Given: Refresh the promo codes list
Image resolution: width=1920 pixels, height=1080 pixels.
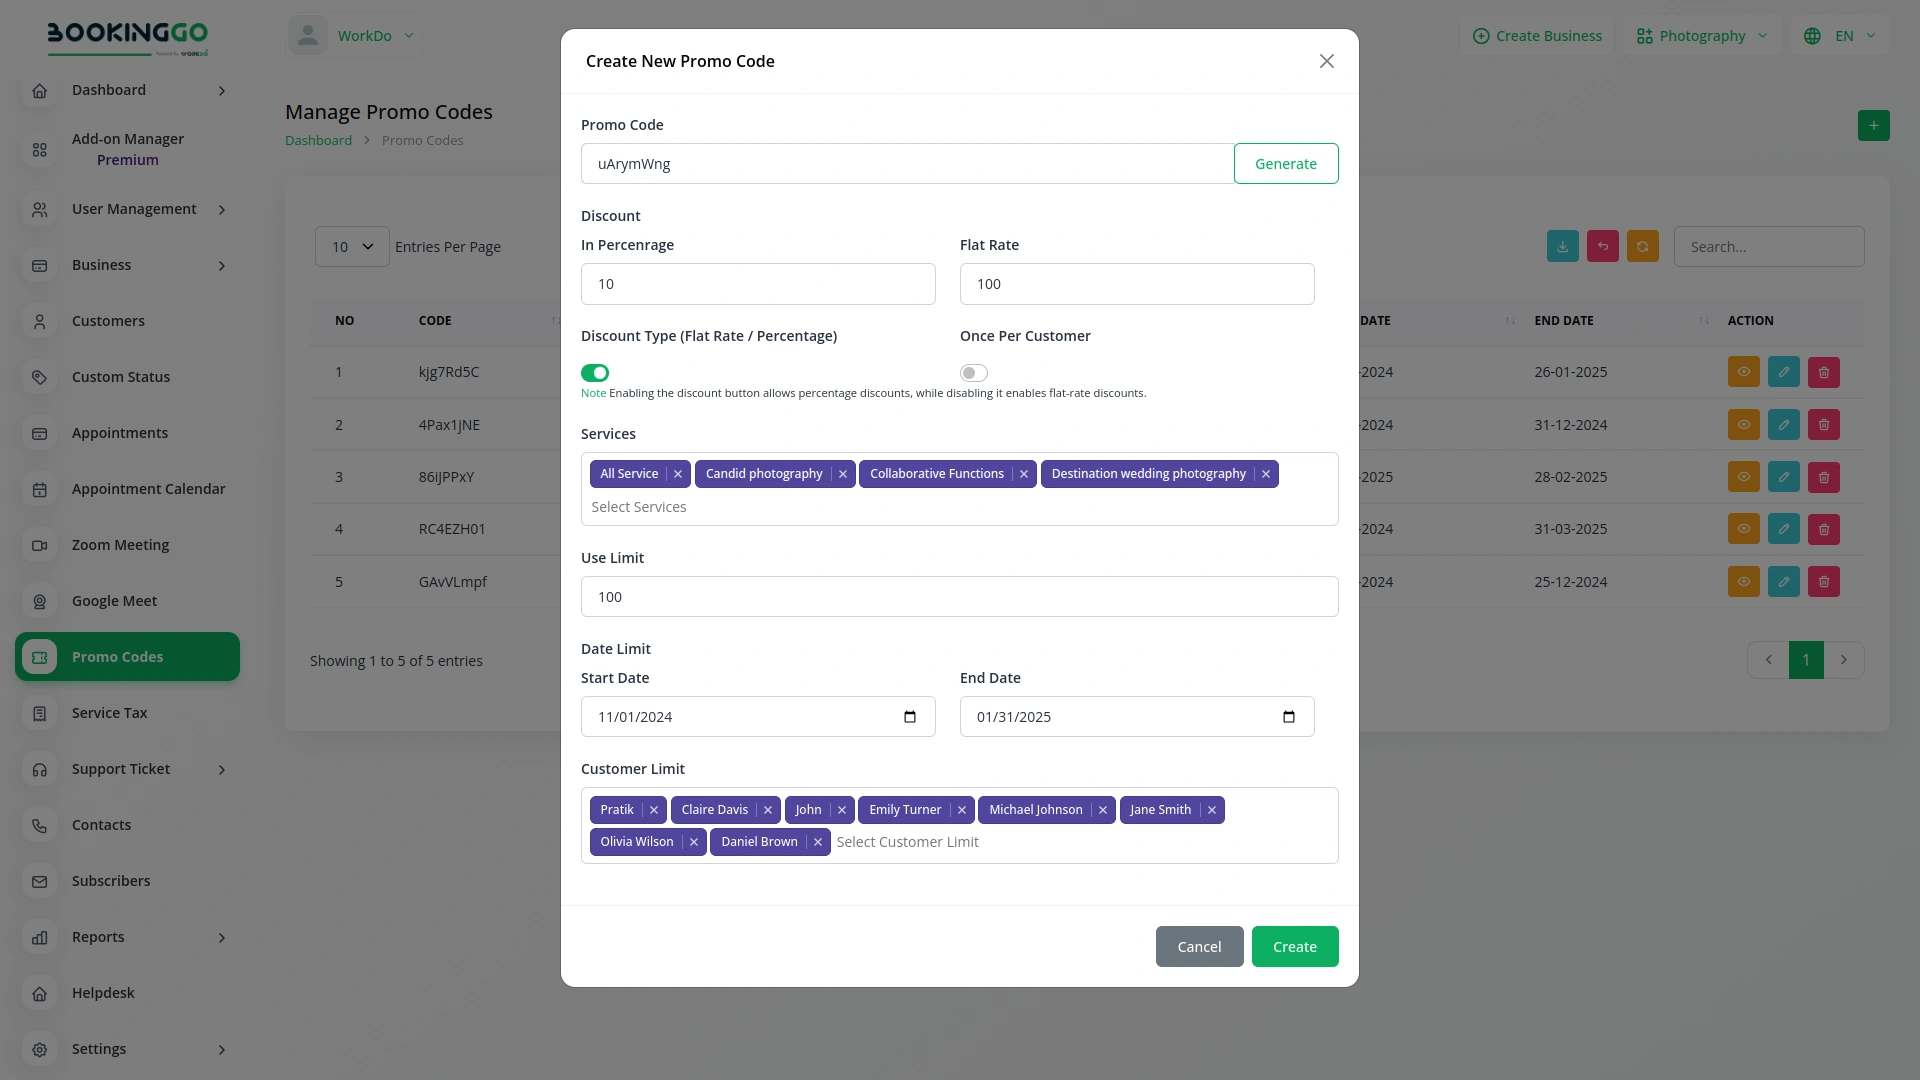Looking at the screenshot, I should [x=1642, y=246].
